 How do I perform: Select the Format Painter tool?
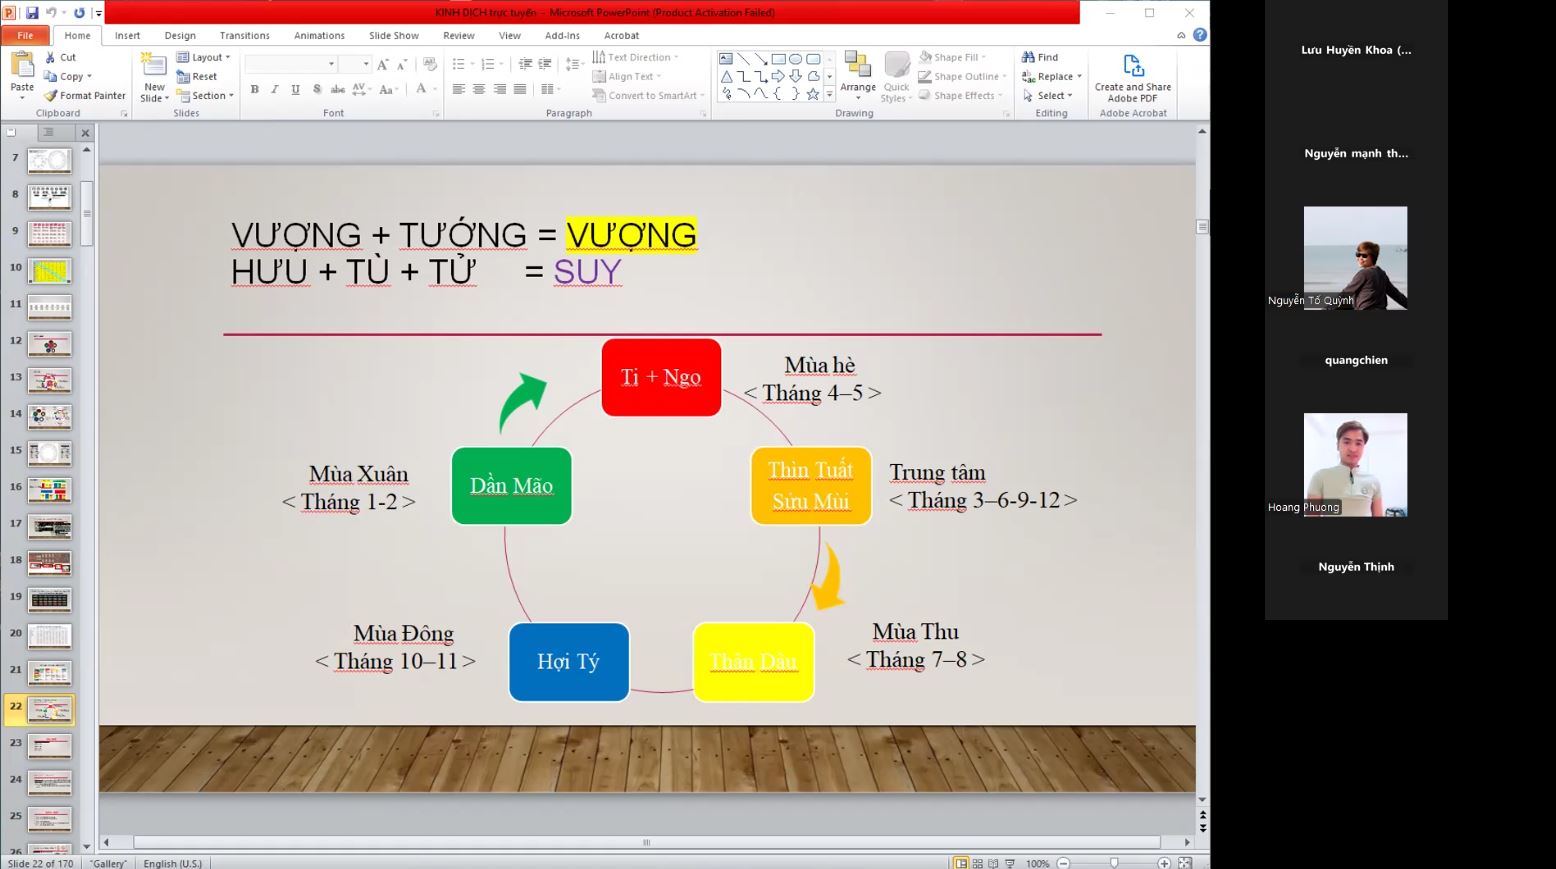coord(84,96)
